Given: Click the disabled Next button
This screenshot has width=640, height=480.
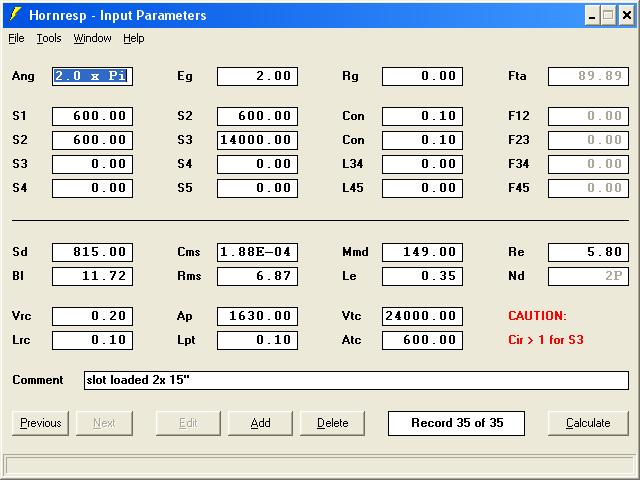Looking at the screenshot, I should pos(104,423).
